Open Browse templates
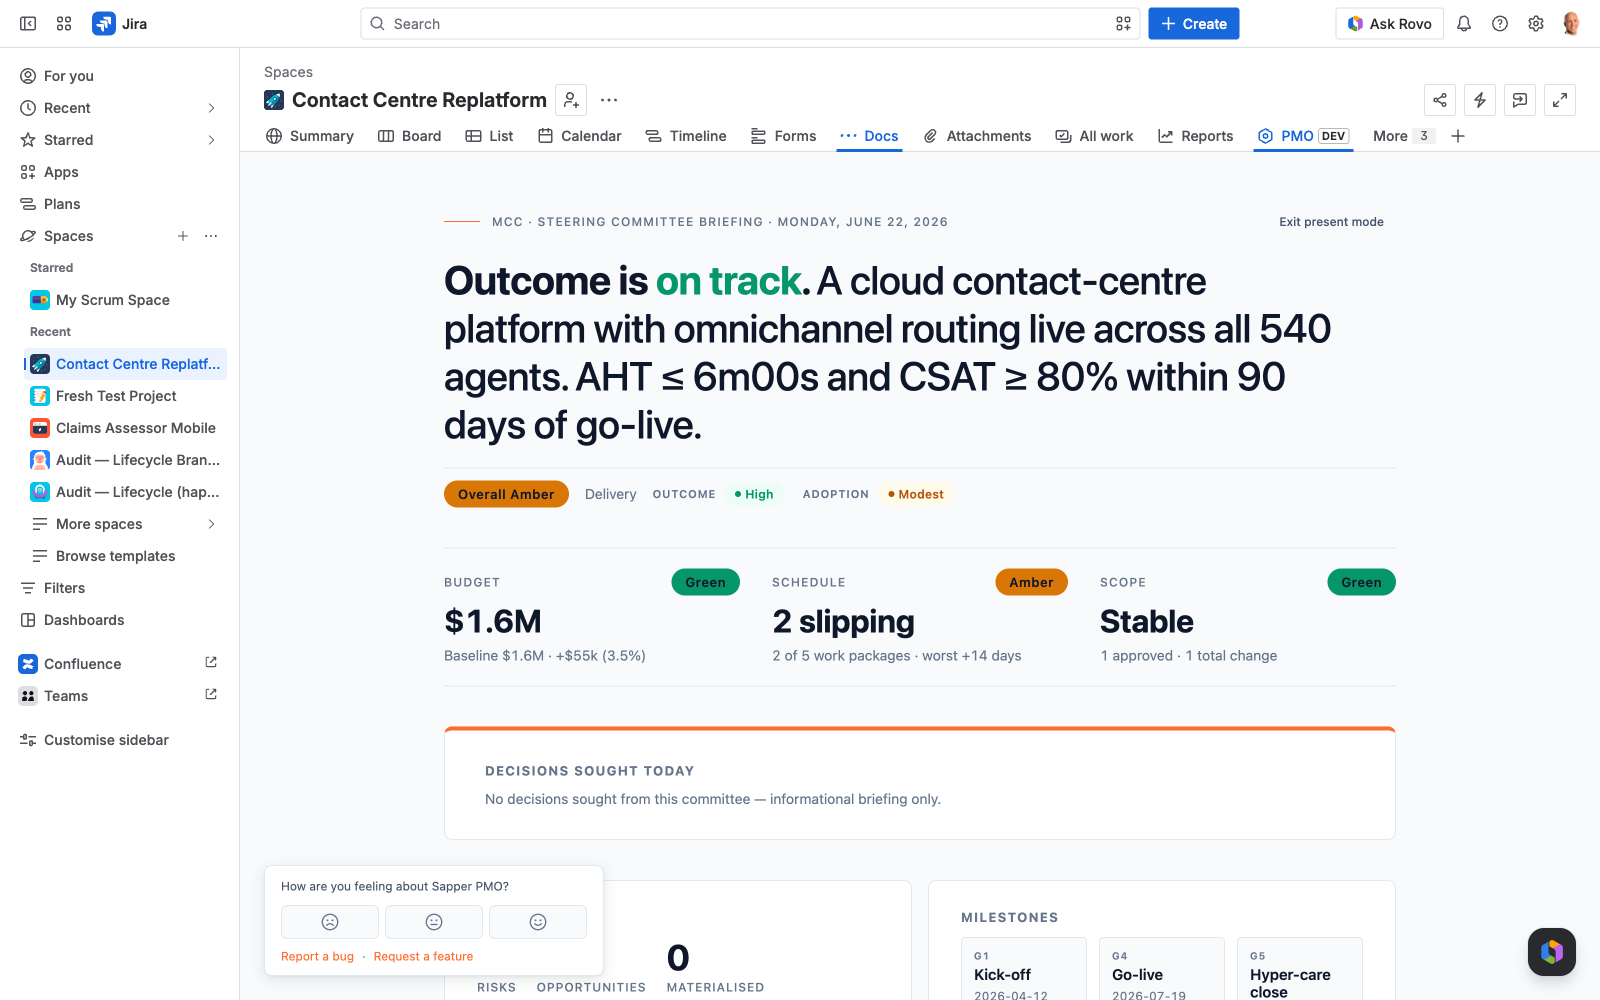The width and height of the screenshot is (1600, 1000). (x=125, y=556)
